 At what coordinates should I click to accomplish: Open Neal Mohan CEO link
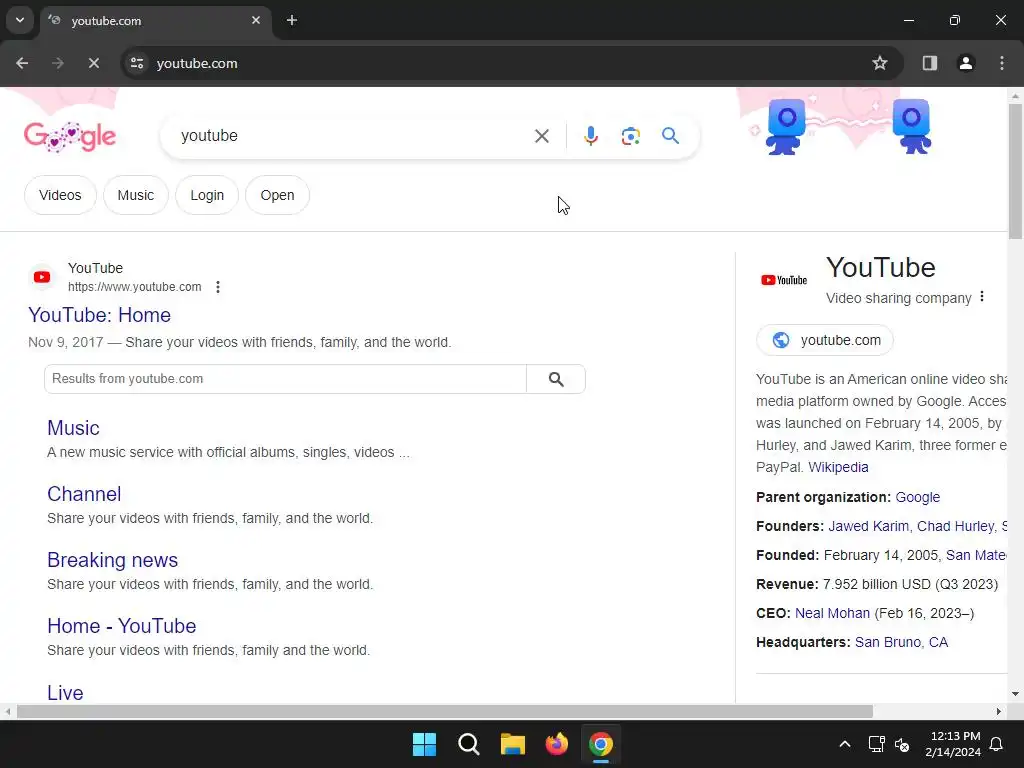(832, 613)
